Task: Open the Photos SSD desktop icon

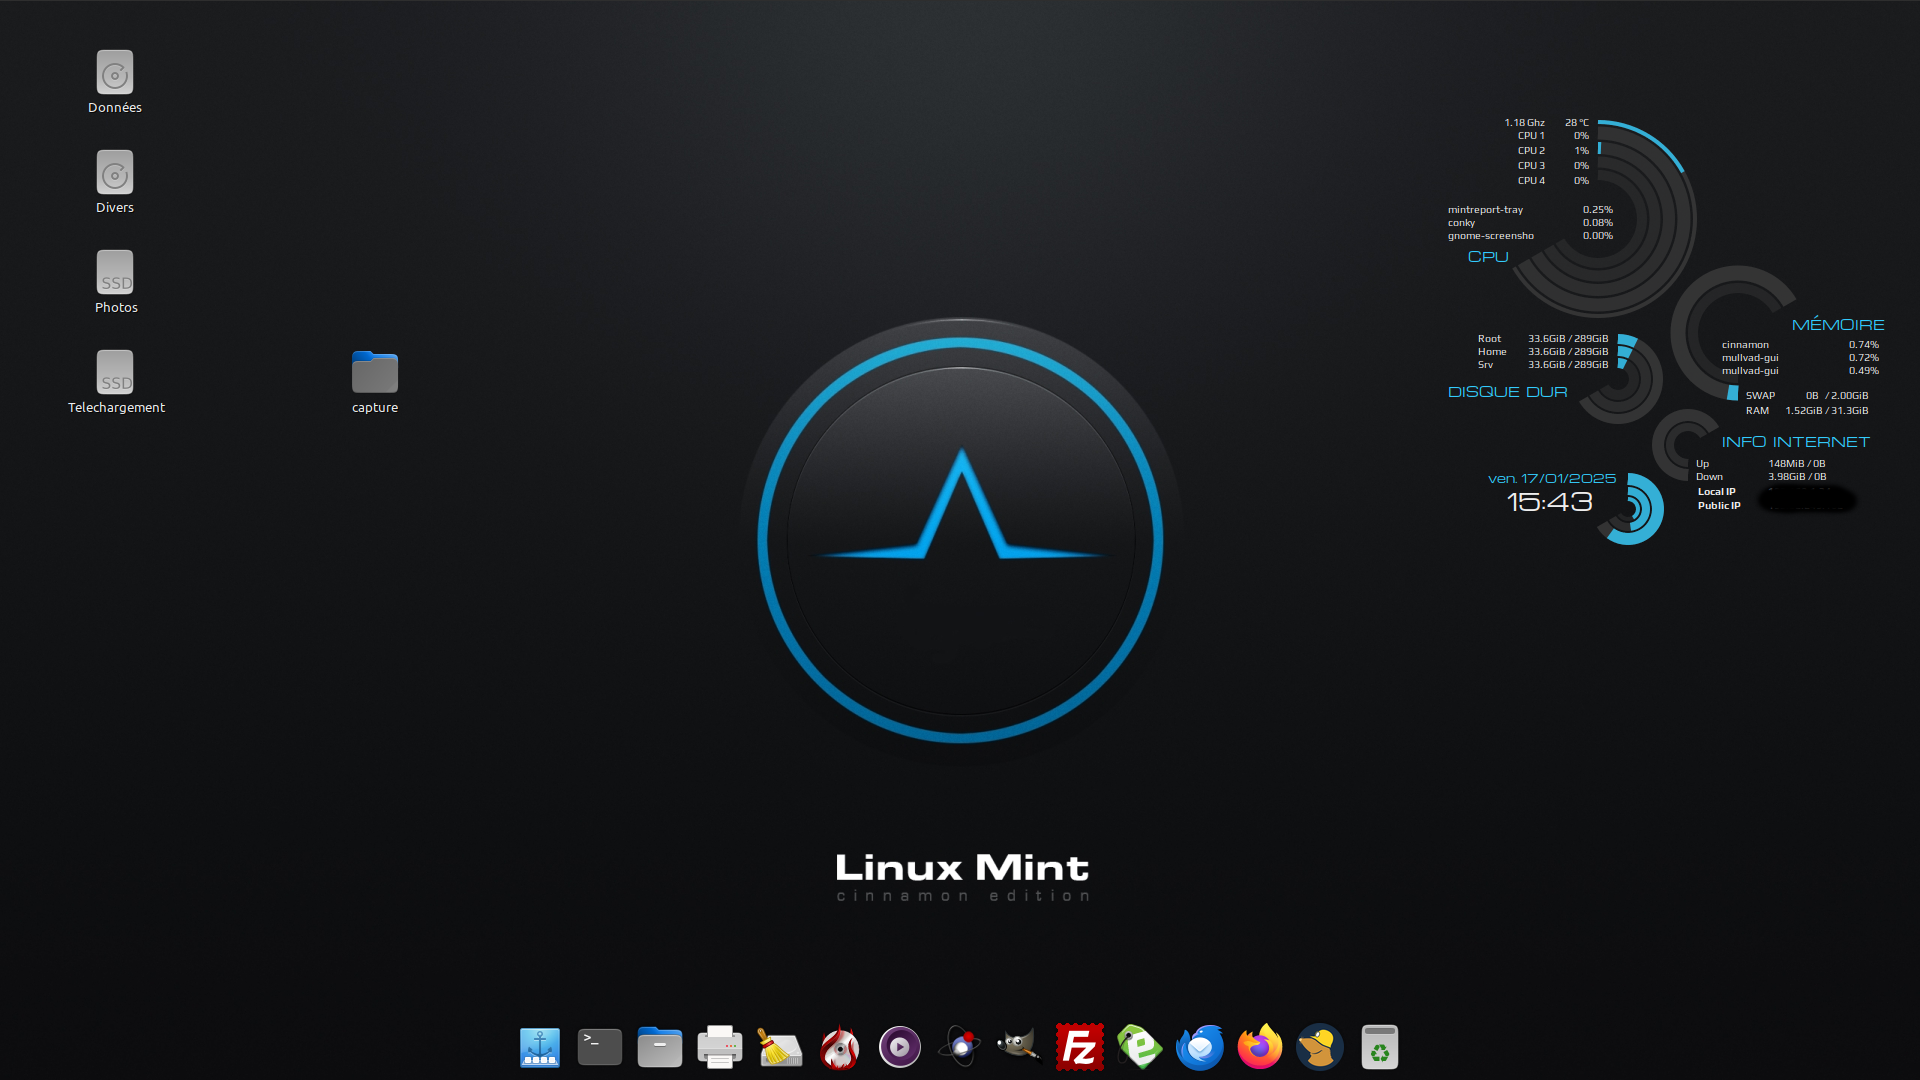Action: click(115, 273)
